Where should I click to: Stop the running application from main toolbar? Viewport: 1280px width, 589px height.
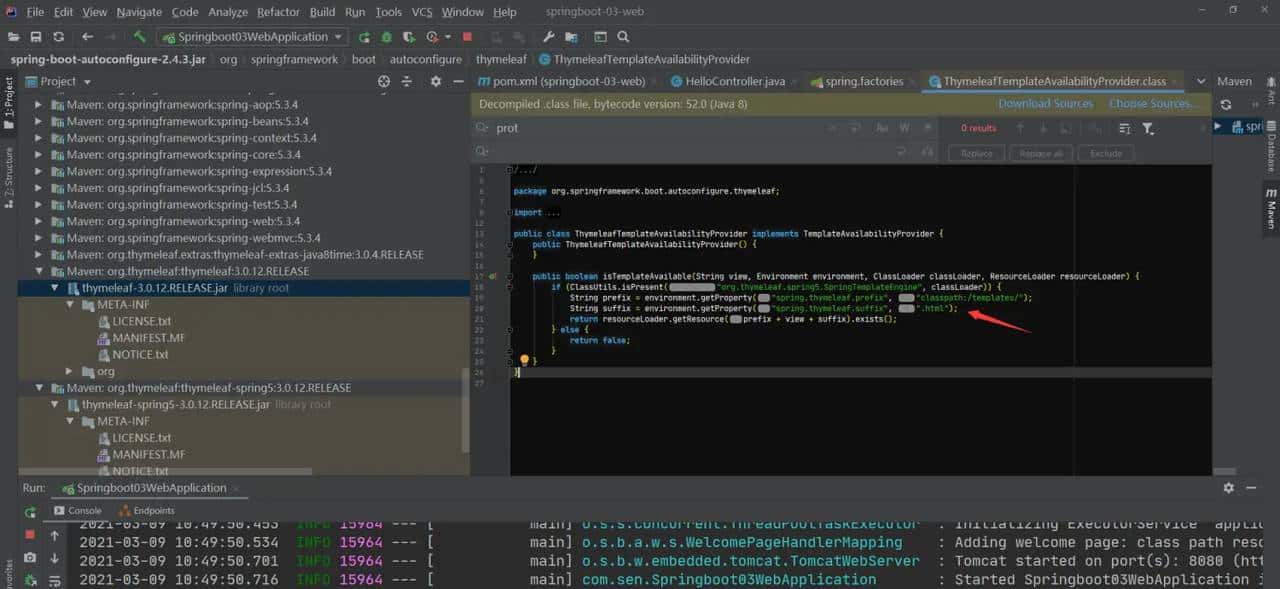(x=467, y=37)
